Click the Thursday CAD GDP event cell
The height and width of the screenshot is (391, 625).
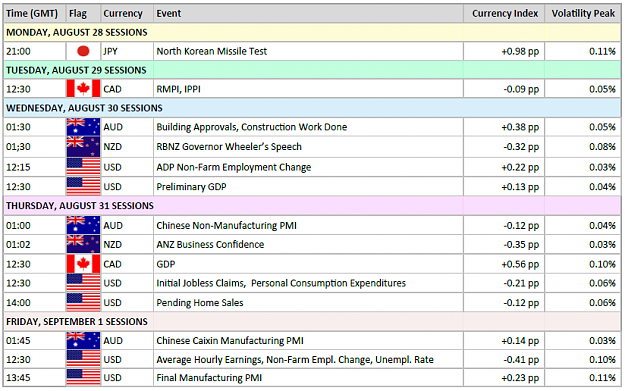point(308,264)
